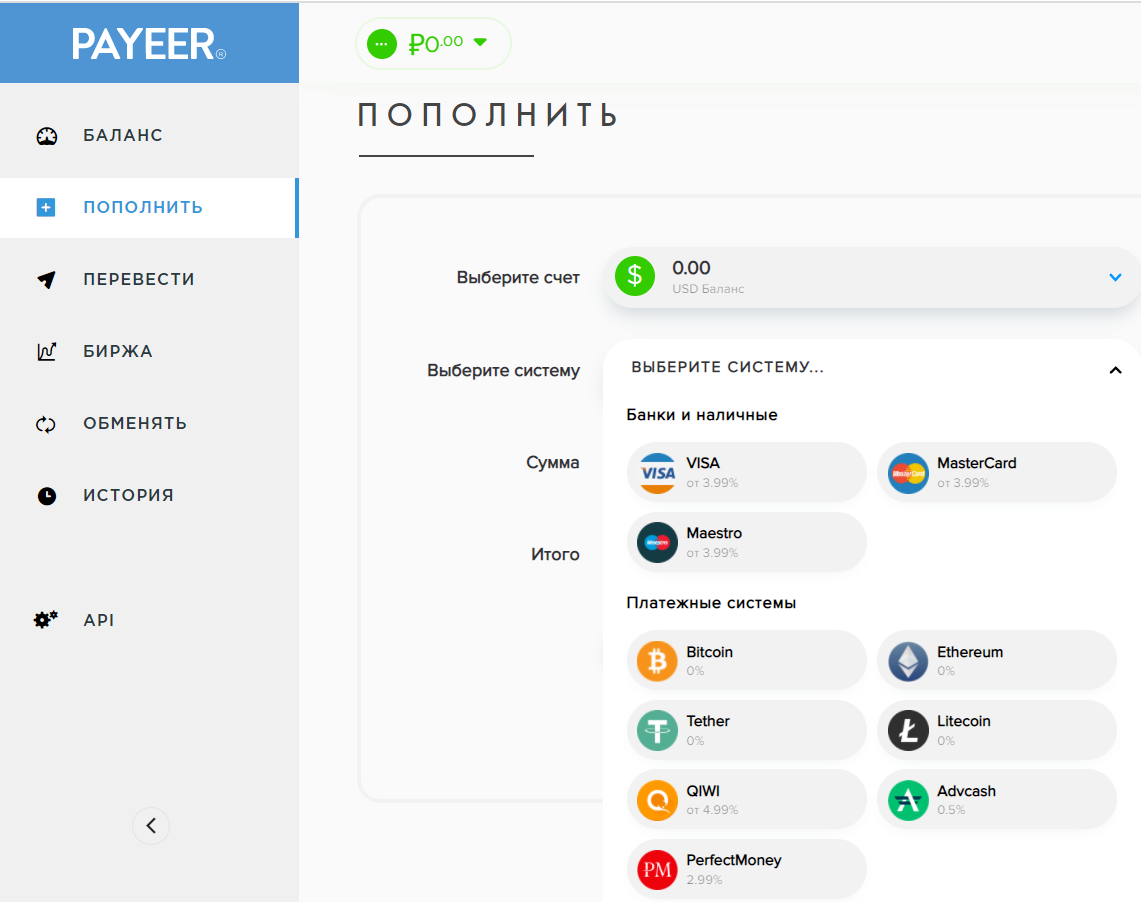Viewport: 1141px width, 902px height.
Task: Go to the БИРЖА section
Action: [x=149, y=351]
